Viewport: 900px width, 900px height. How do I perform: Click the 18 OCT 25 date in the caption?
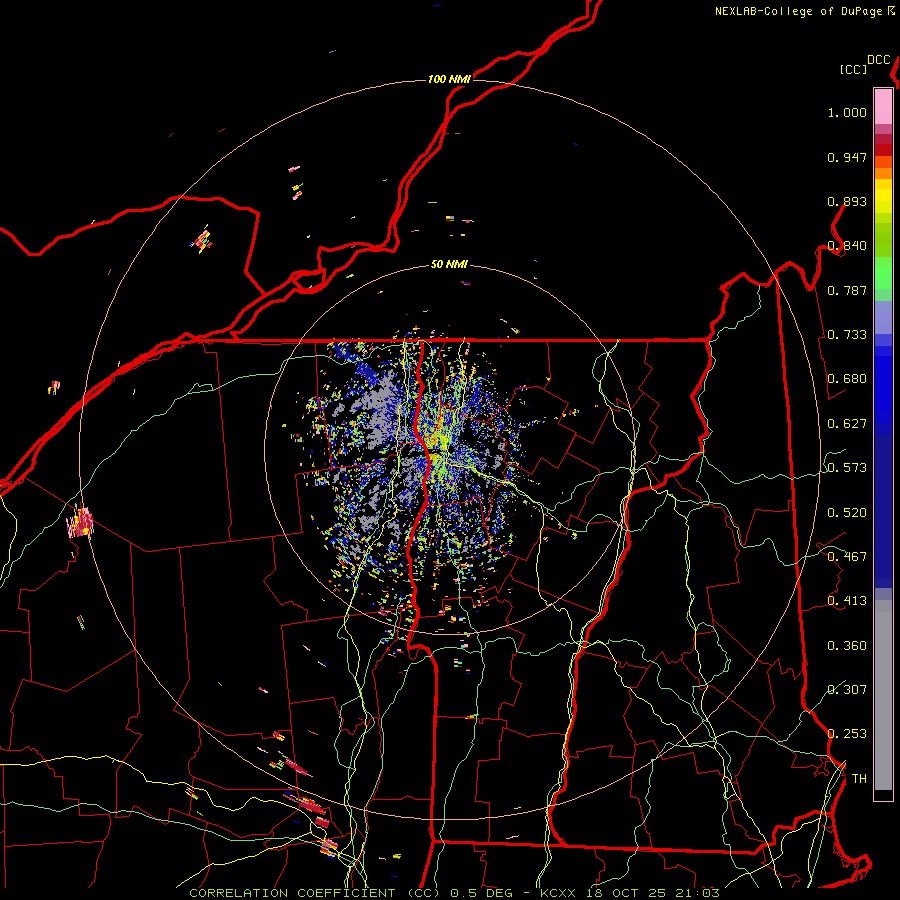[624, 893]
